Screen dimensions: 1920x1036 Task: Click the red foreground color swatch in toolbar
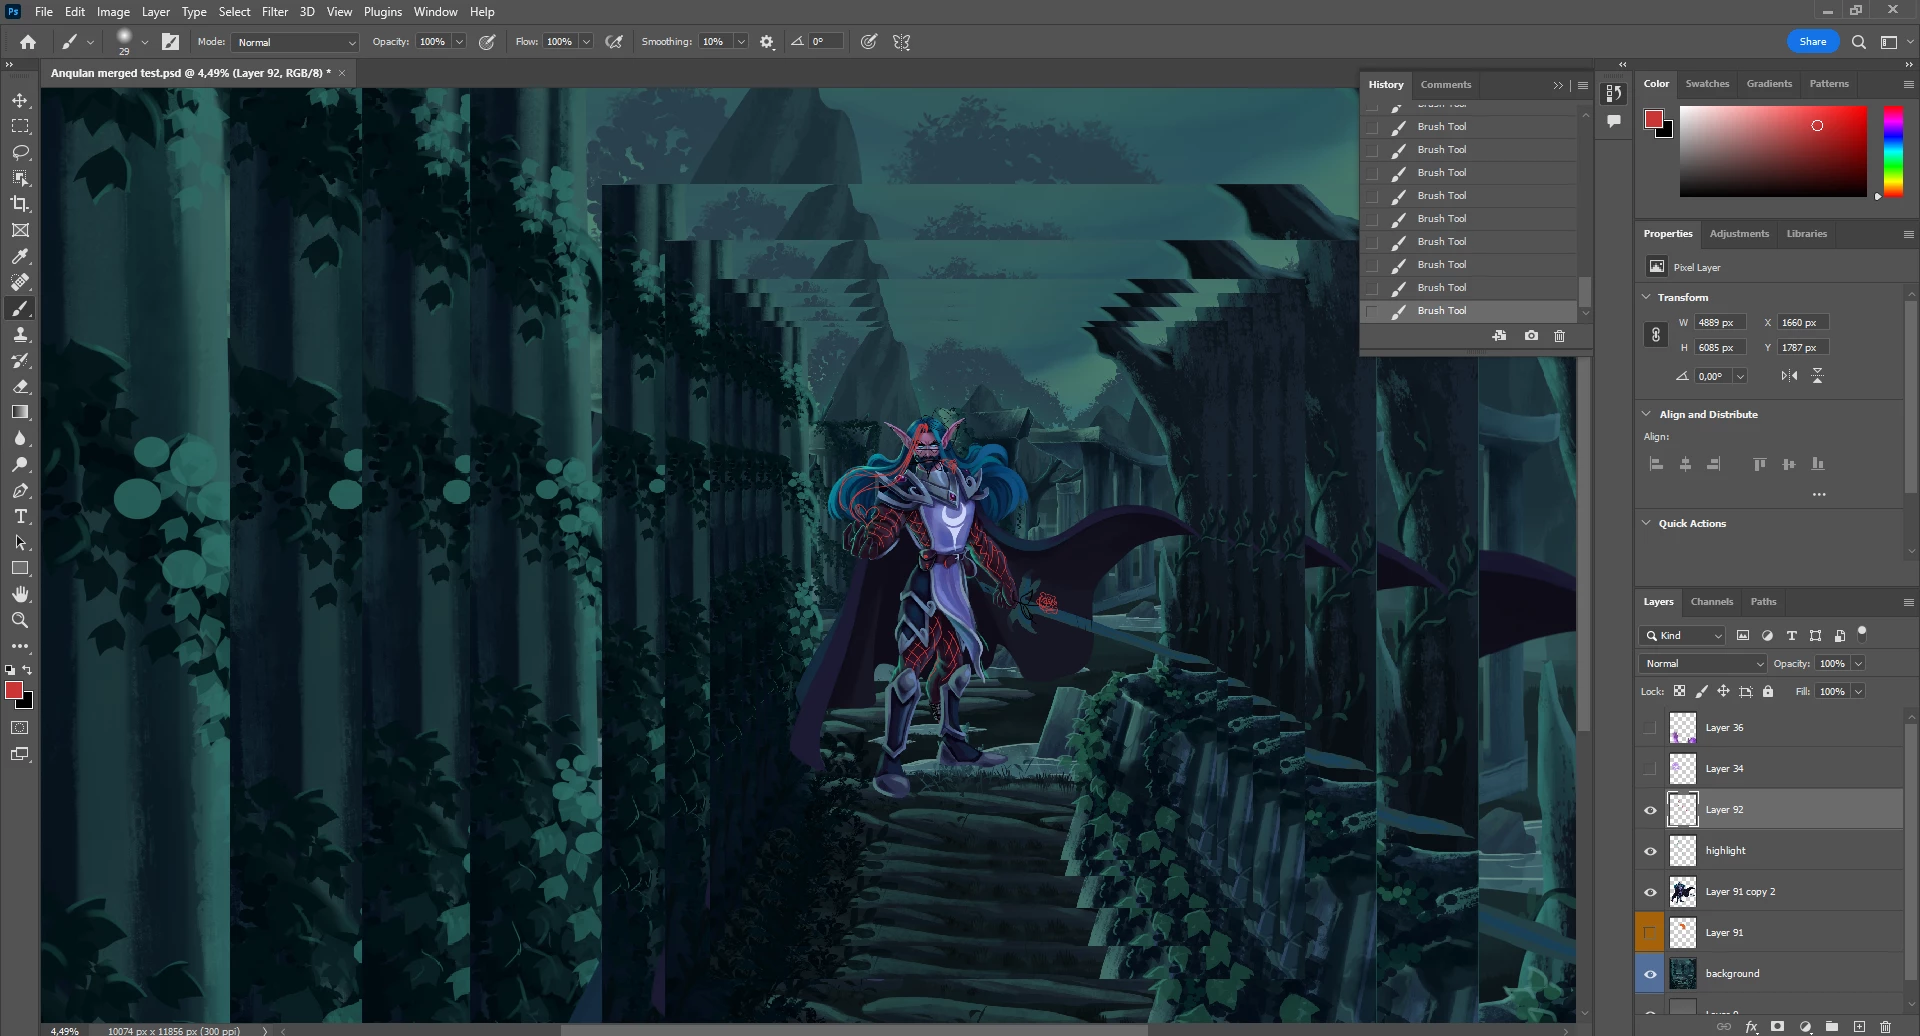click(x=14, y=690)
